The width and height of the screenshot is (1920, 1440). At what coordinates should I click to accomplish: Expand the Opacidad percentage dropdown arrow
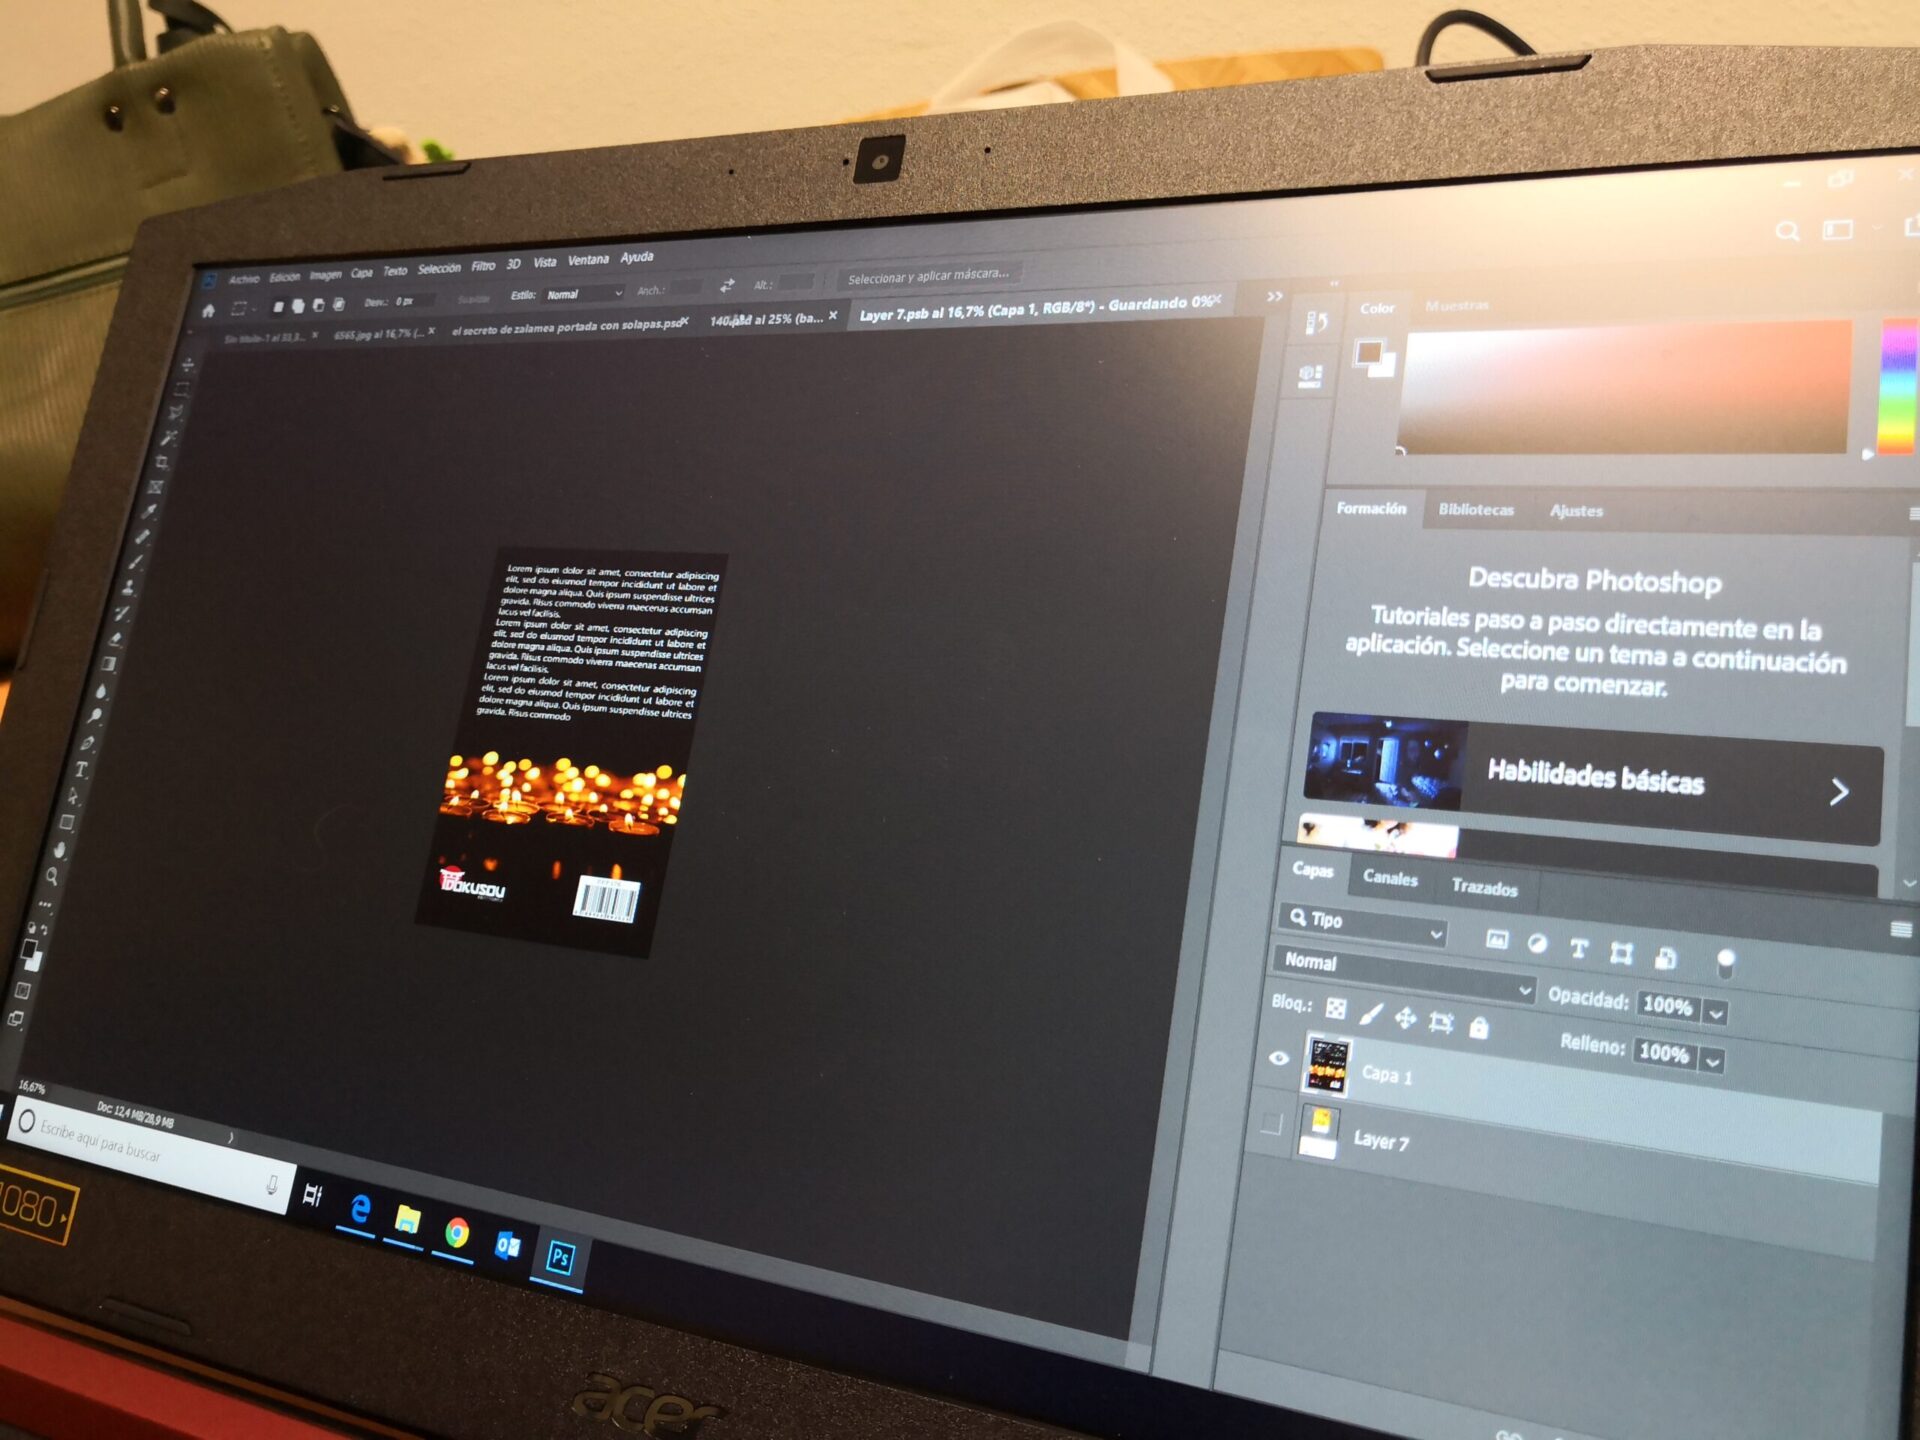pos(1716,1013)
